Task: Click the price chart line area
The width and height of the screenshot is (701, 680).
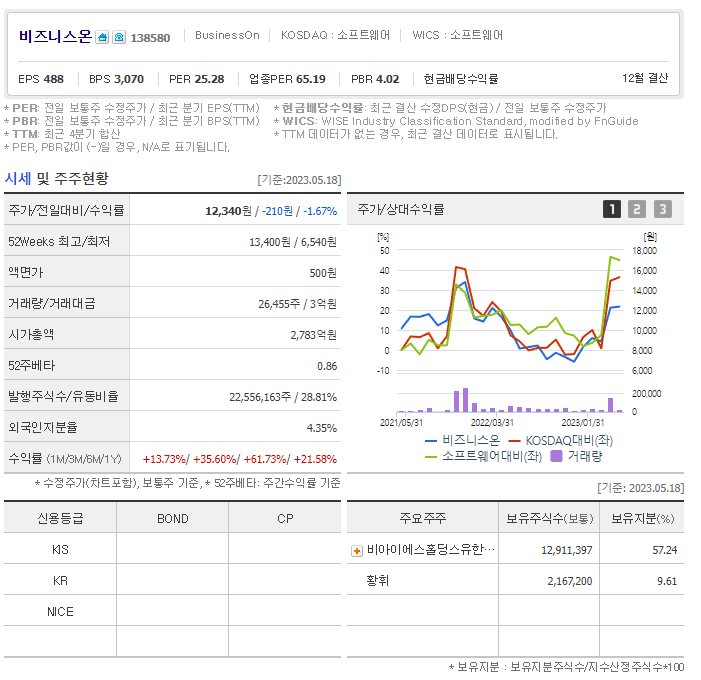Action: click(x=510, y=311)
